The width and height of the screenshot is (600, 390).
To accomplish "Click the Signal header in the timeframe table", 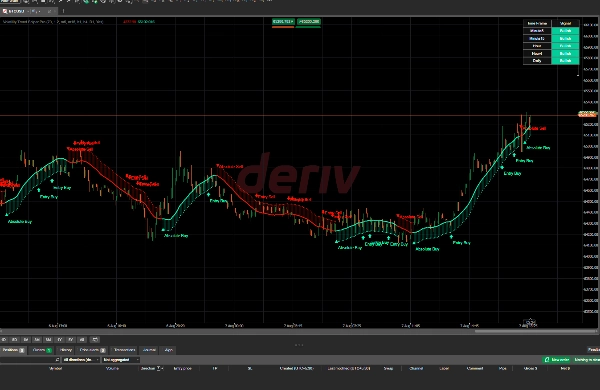I will [566, 23].
